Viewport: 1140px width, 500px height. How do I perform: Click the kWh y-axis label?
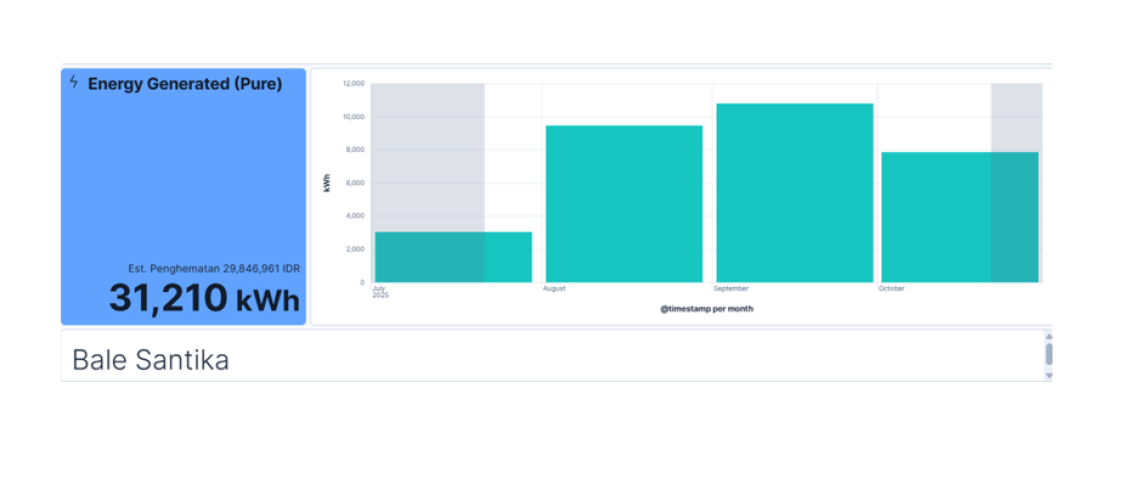[327, 183]
